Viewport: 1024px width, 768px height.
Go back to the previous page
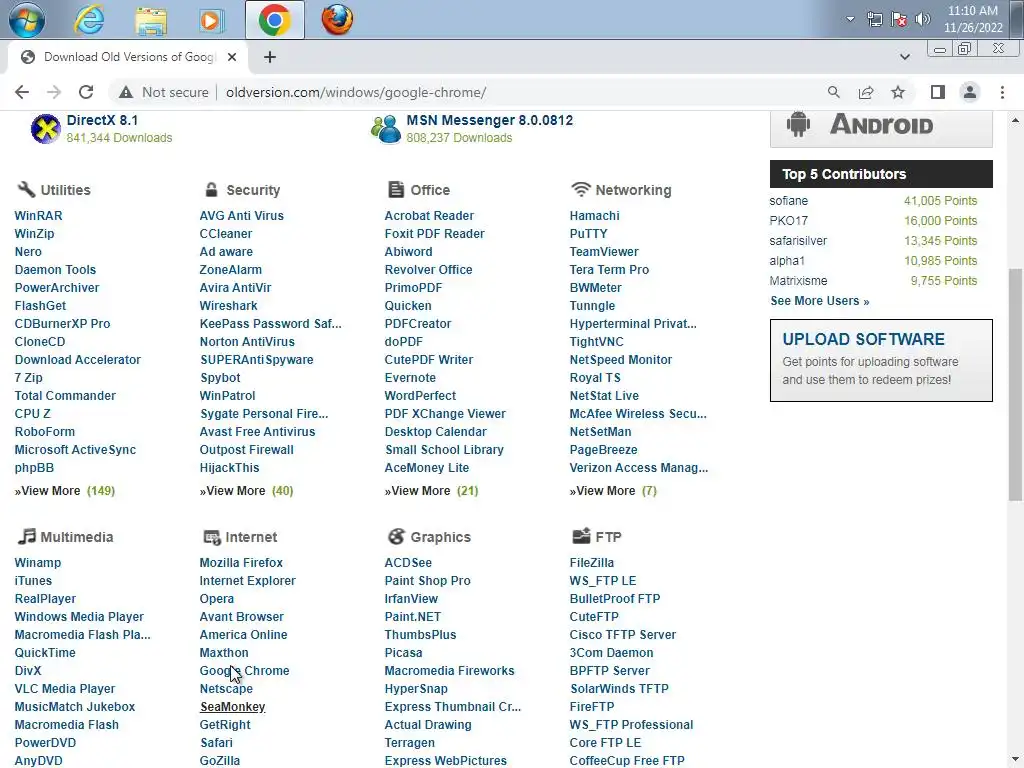coord(22,92)
